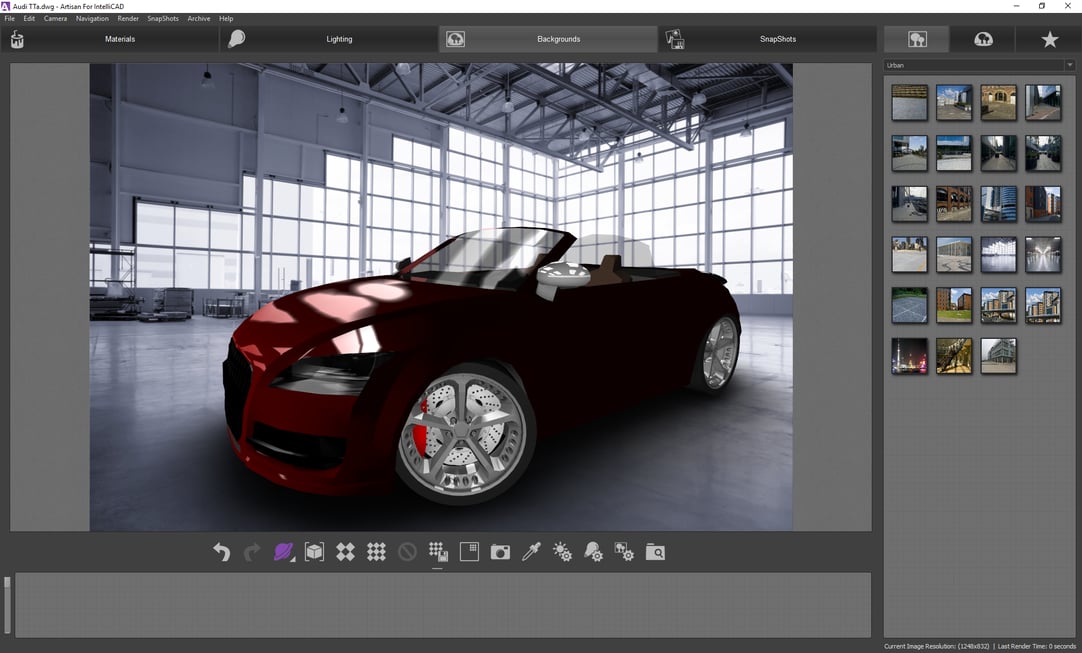This screenshot has height=653, width=1082.
Task: Select the background image settings icon
Action: pyautogui.click(x=624, y=551)
